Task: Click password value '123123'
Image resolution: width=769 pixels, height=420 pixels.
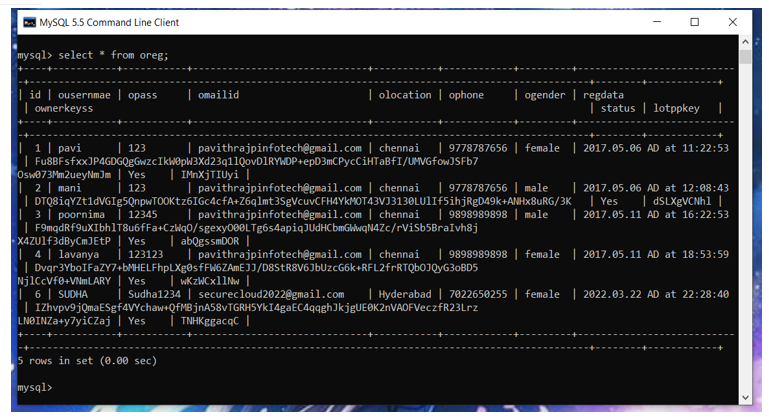Action: click(x=146, y=254)
